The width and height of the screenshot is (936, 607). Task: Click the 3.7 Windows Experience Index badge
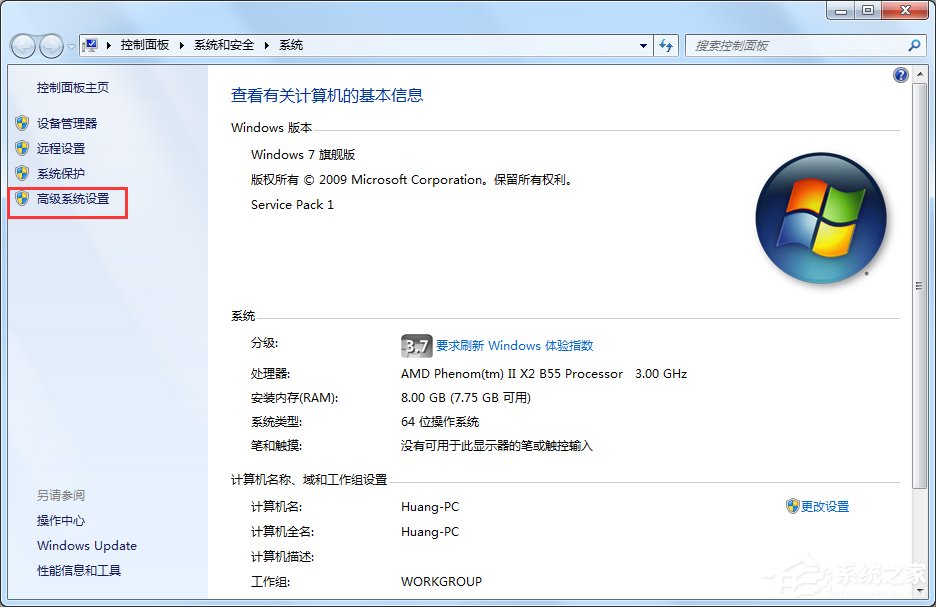click(416, 346)
